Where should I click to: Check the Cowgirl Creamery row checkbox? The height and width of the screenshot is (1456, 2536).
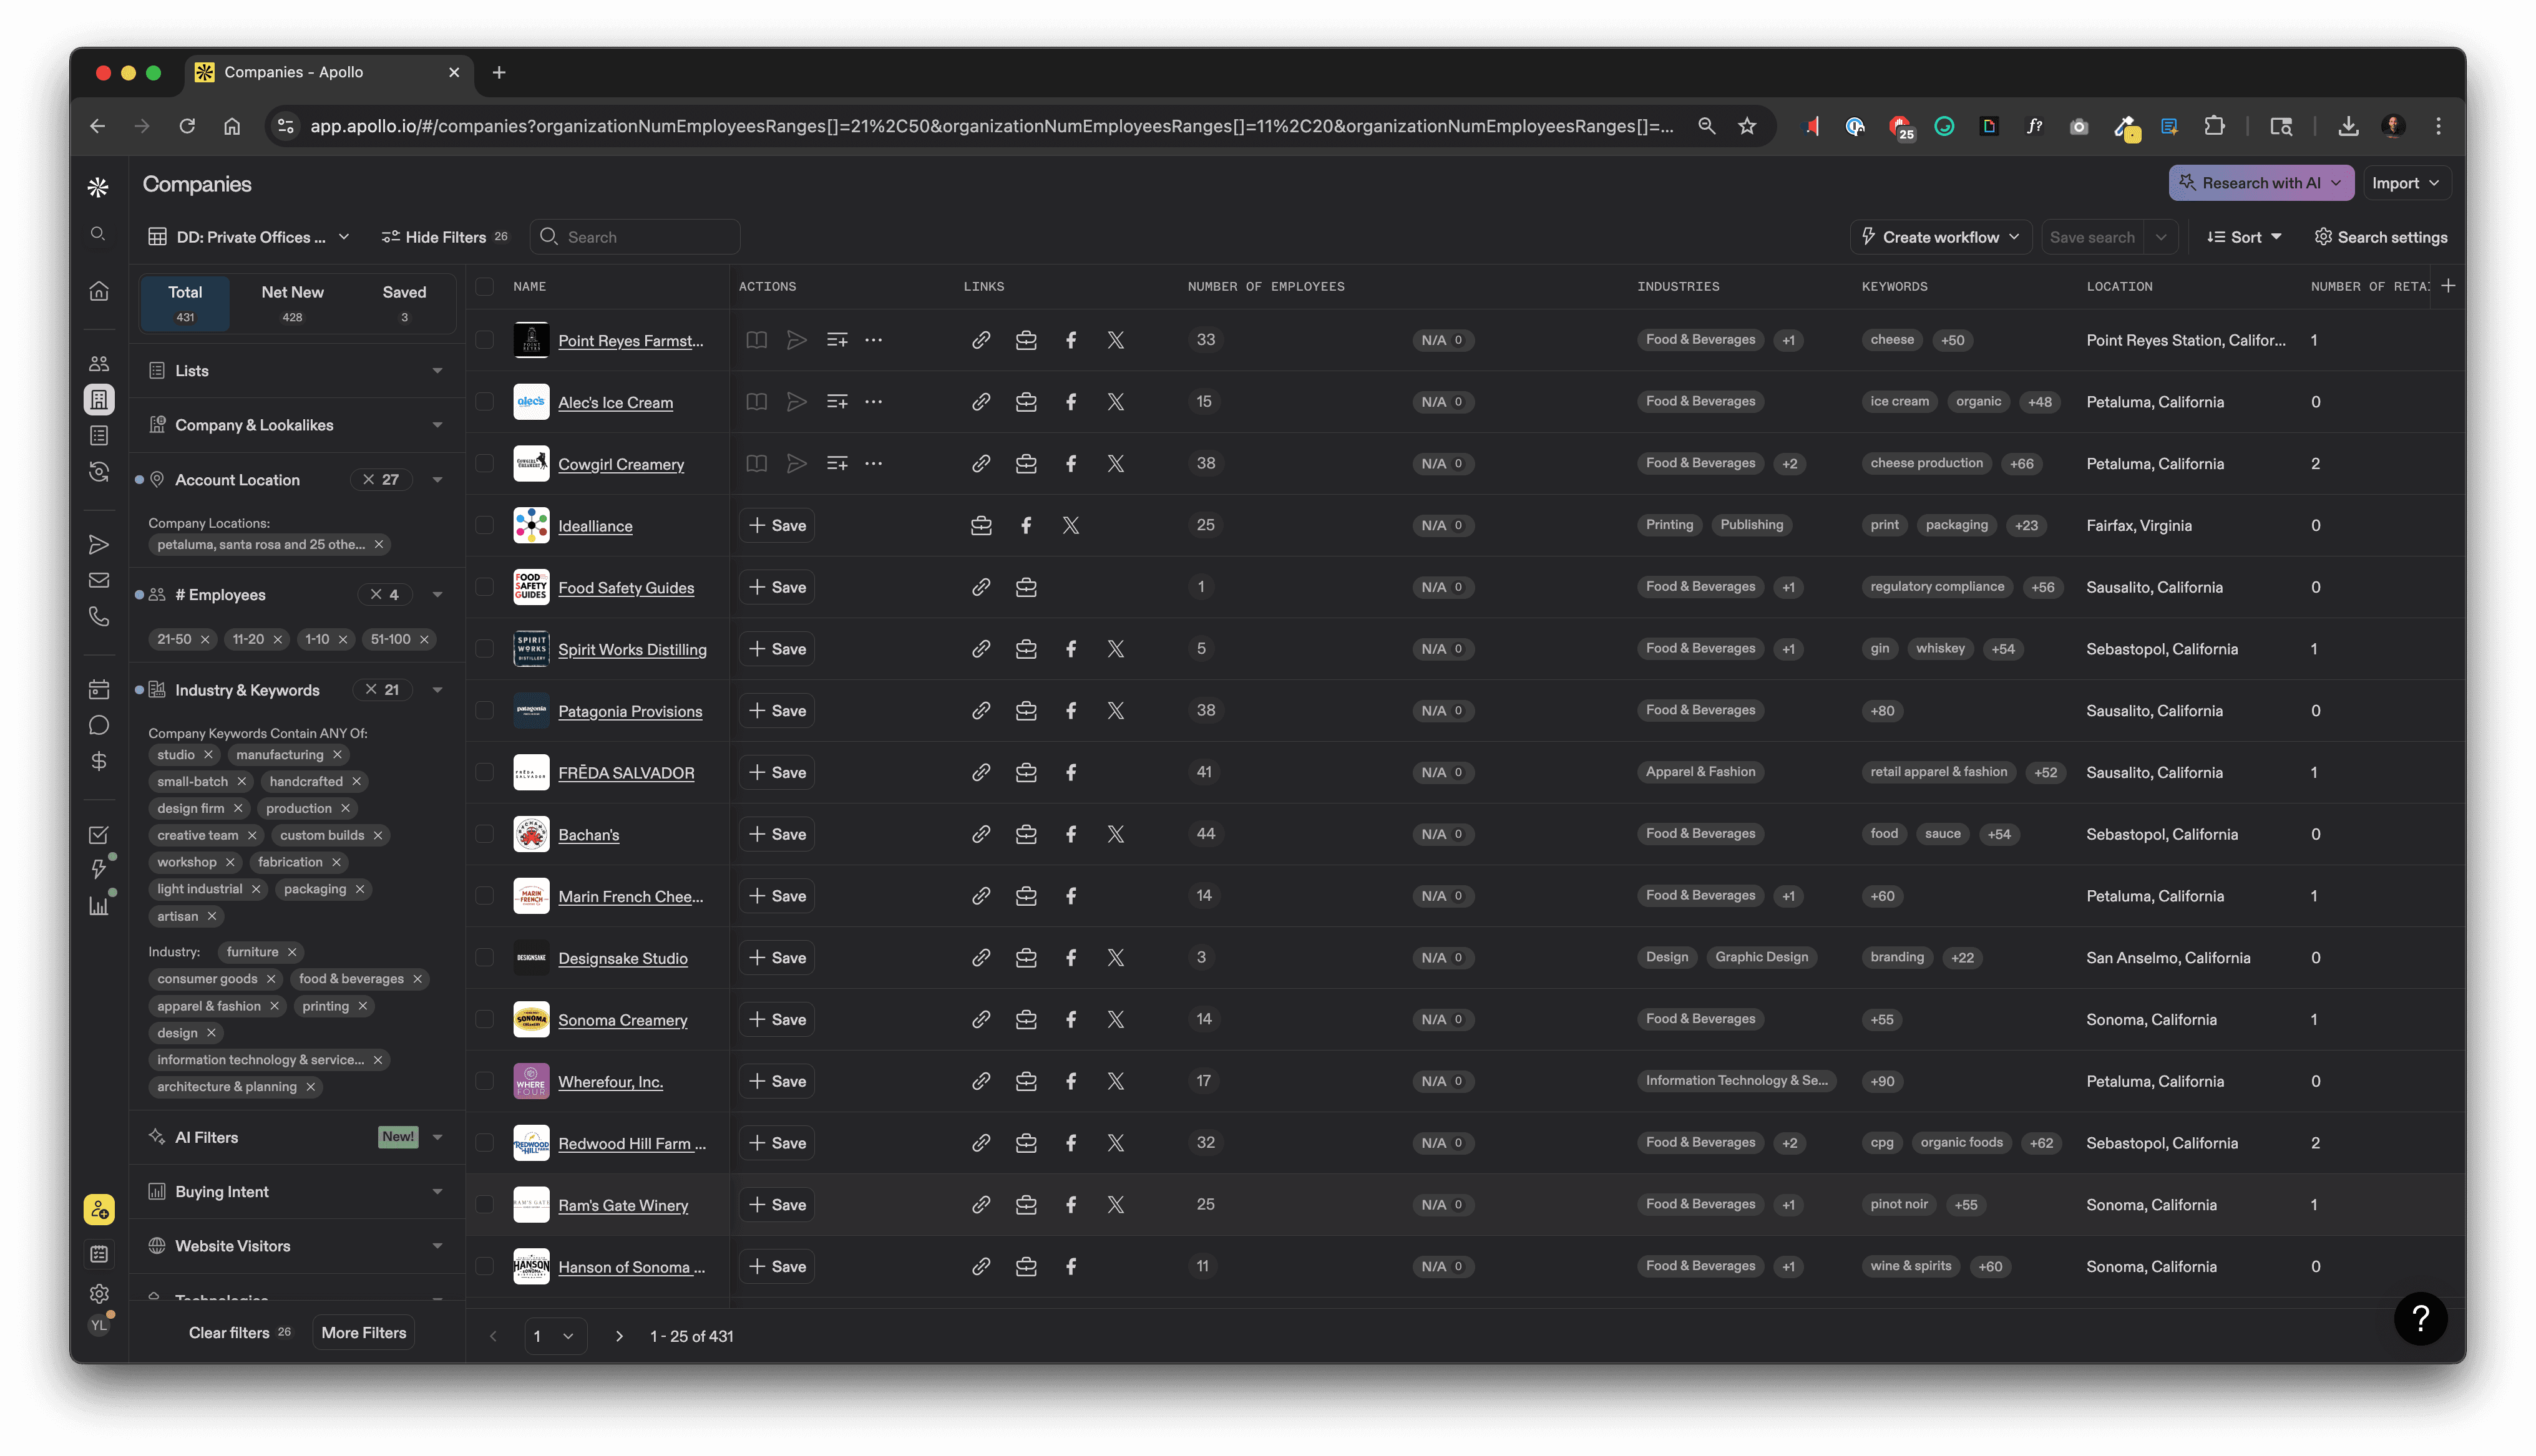click(485, 464)
